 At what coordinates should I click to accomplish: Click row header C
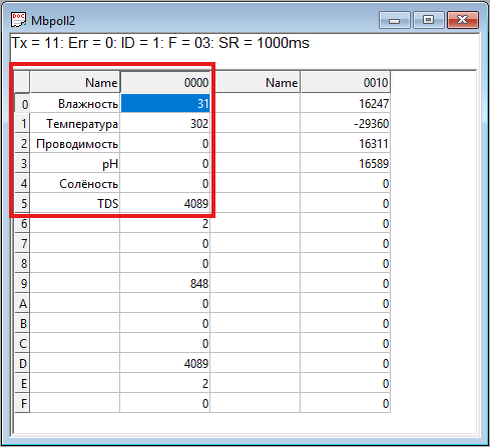point(23,343)
